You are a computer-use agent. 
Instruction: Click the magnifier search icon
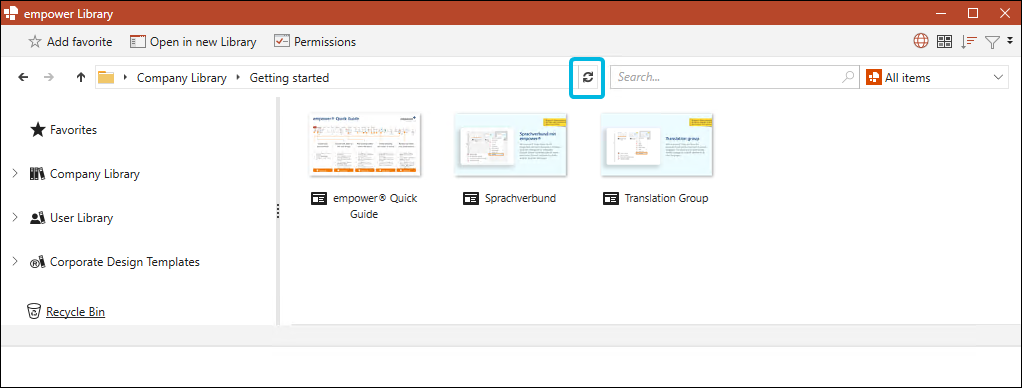[848, 77]
